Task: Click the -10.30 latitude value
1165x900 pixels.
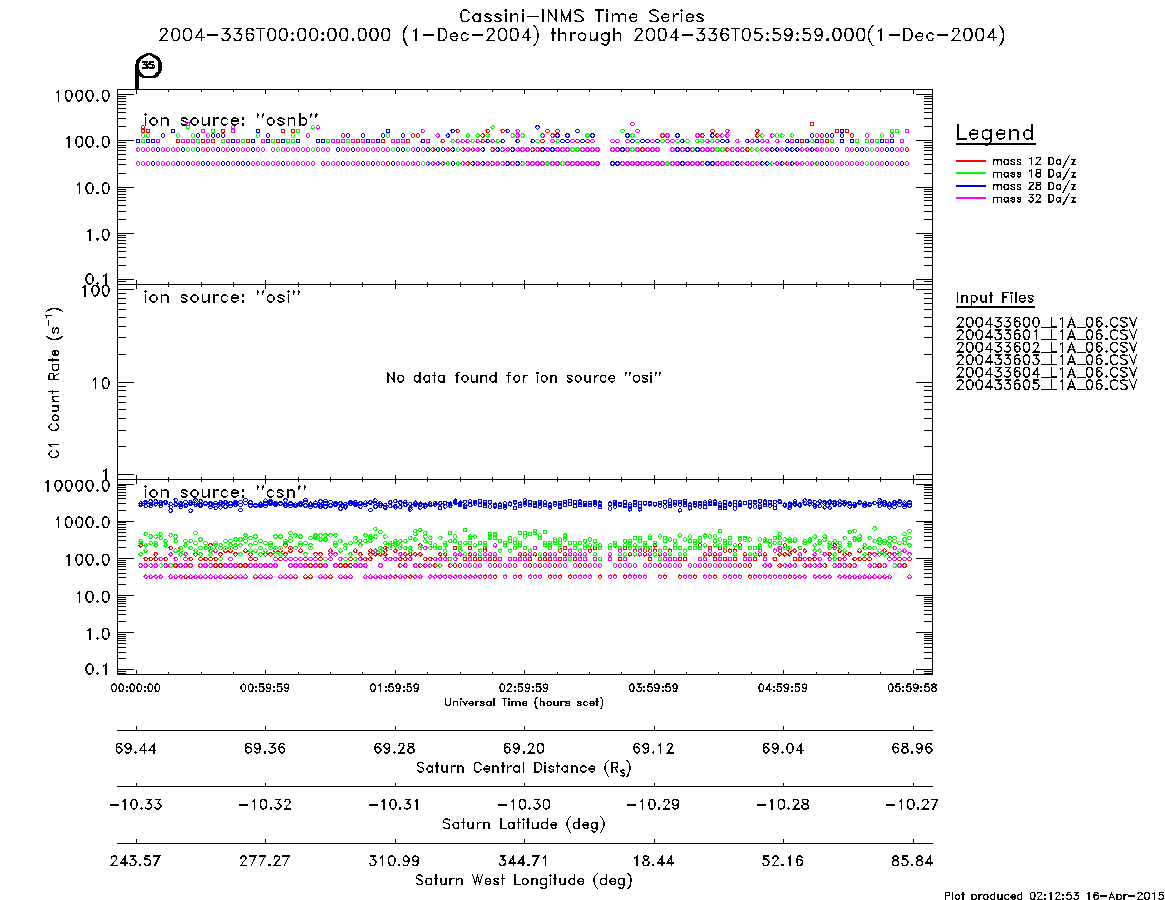Action: pyautogui.click(x=524, y=805)
